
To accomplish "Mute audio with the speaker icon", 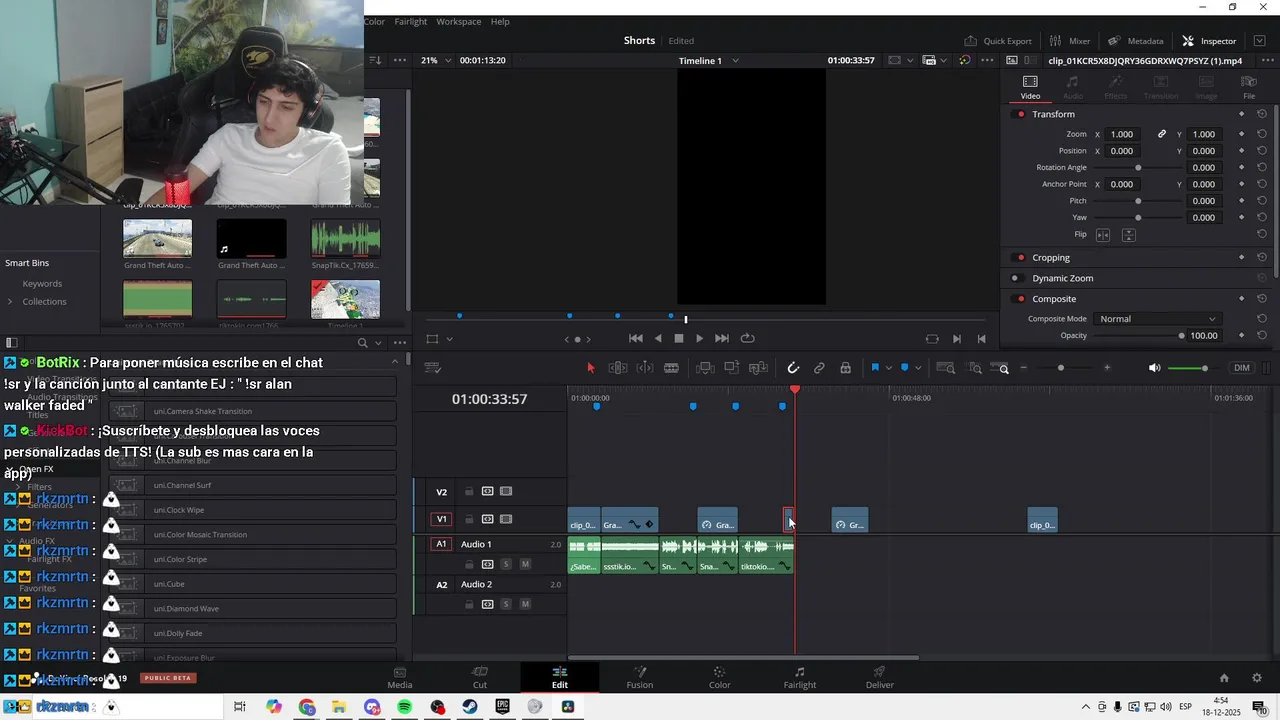I will pyautogui.click(x=1155, y=368).
